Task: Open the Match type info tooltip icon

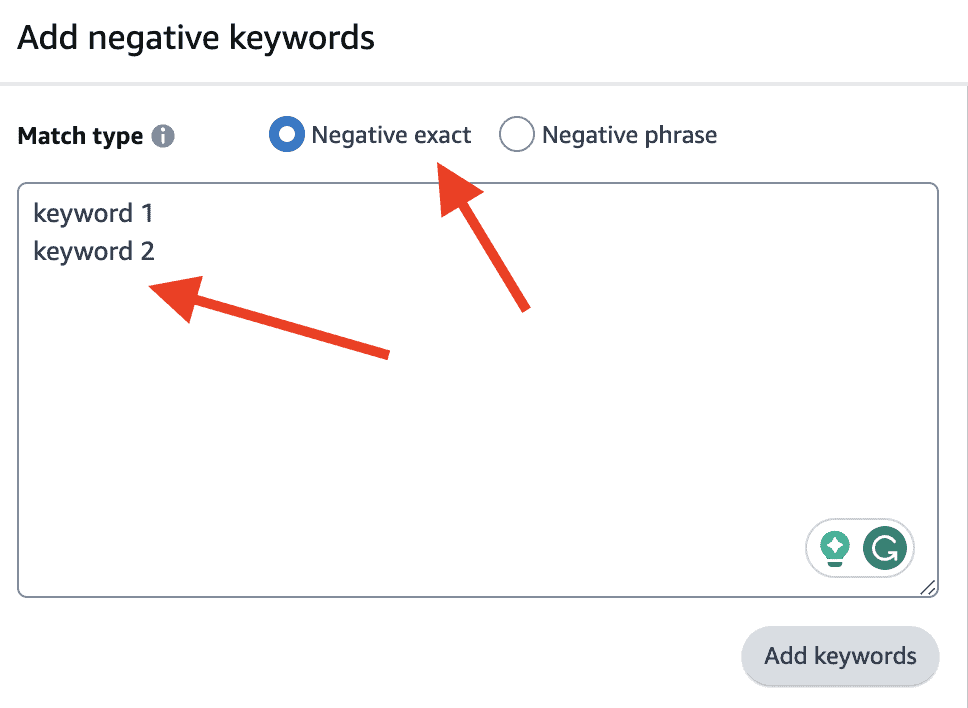Action: pos(163,136)
